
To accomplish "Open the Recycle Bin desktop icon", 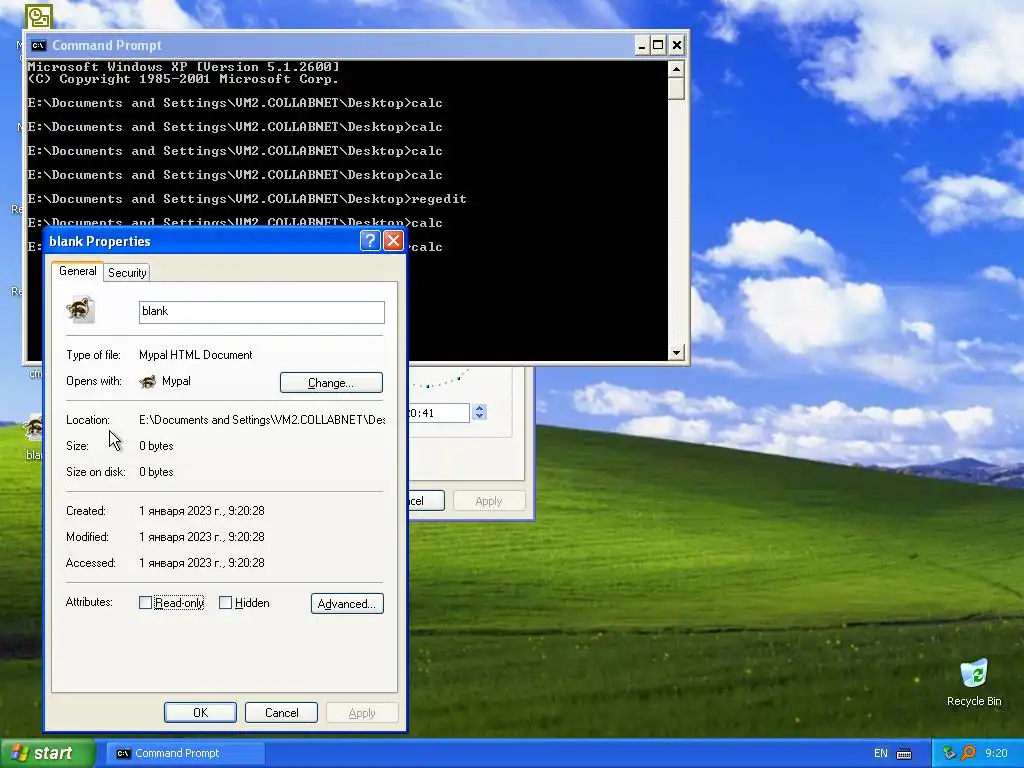I will click(x=974, y=673).
